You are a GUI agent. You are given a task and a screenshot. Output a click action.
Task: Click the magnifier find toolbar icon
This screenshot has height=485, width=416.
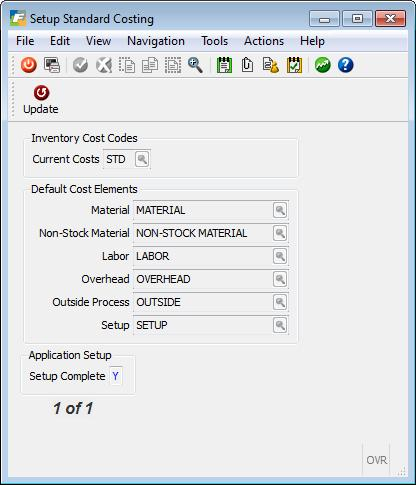pos(195,65)
